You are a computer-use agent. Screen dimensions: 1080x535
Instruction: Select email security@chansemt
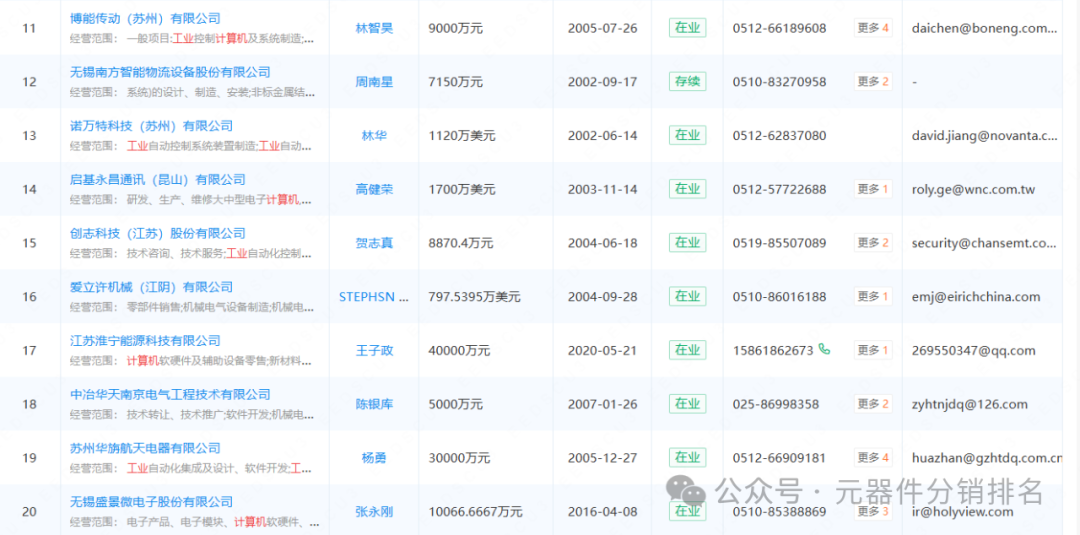[984, 243]
